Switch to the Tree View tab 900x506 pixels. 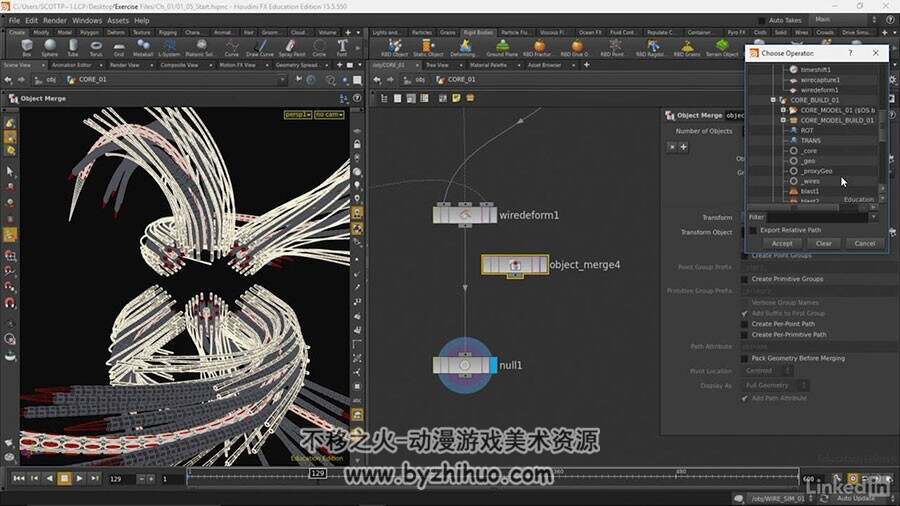[x=437, y=65]
